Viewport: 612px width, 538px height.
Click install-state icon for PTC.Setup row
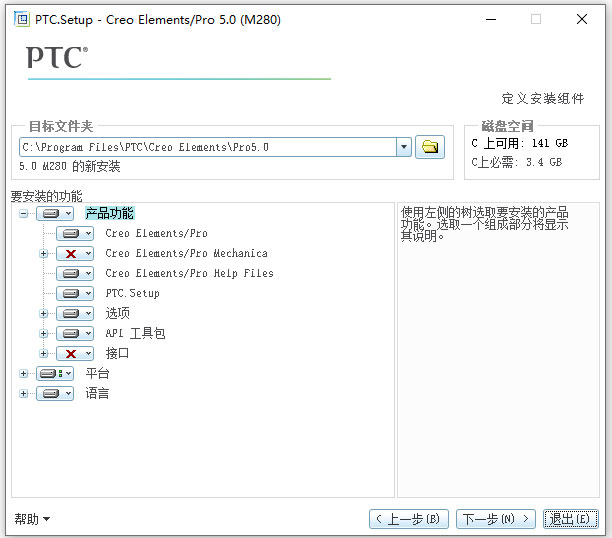point(71,293)
